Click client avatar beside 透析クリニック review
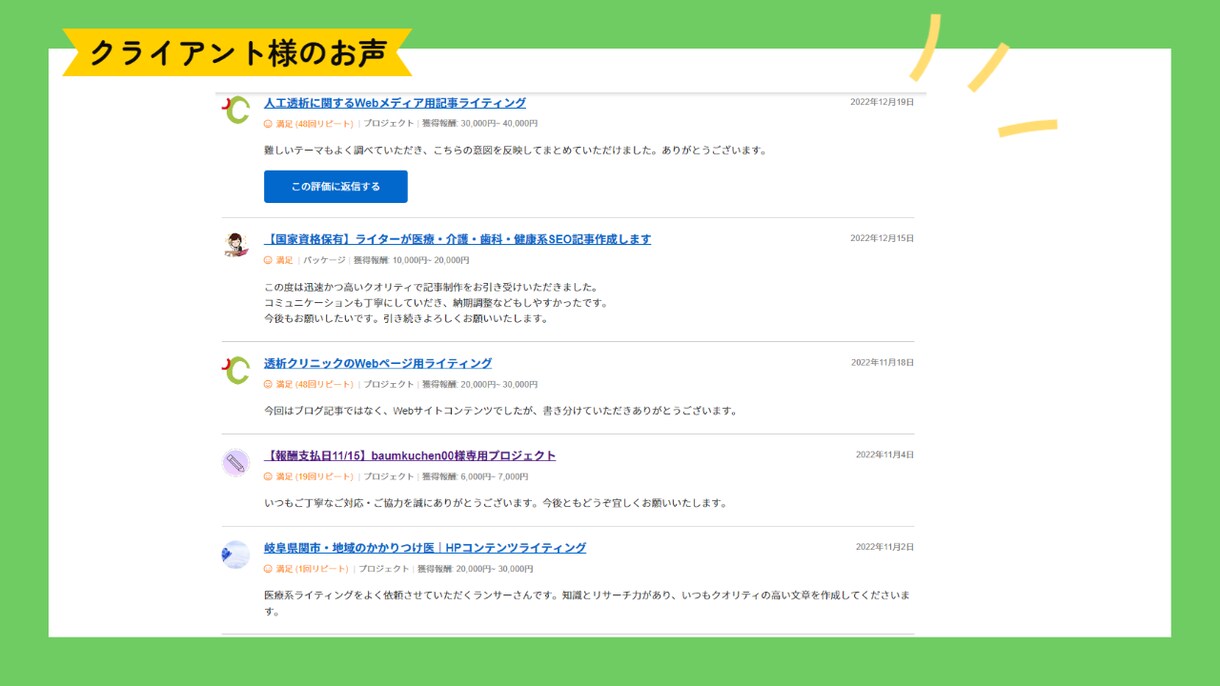1220x686 pixels. 236,370
